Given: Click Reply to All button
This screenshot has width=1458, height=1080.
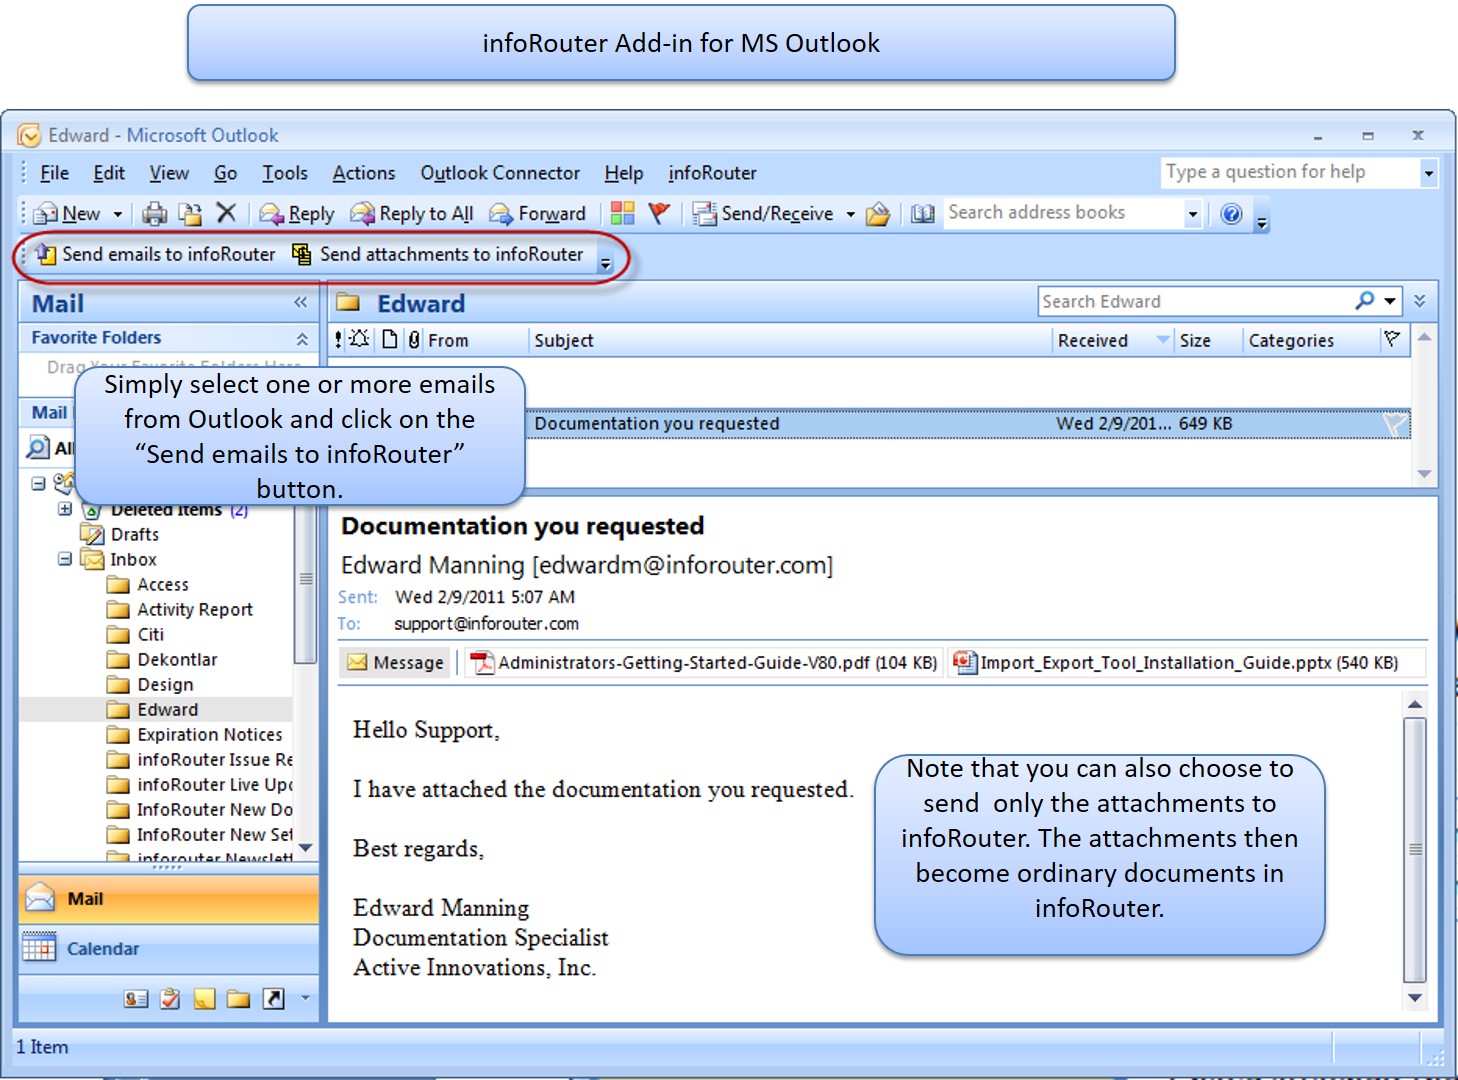Looking at the screenshot, I should pyautogui.click(x=412, y=213).
